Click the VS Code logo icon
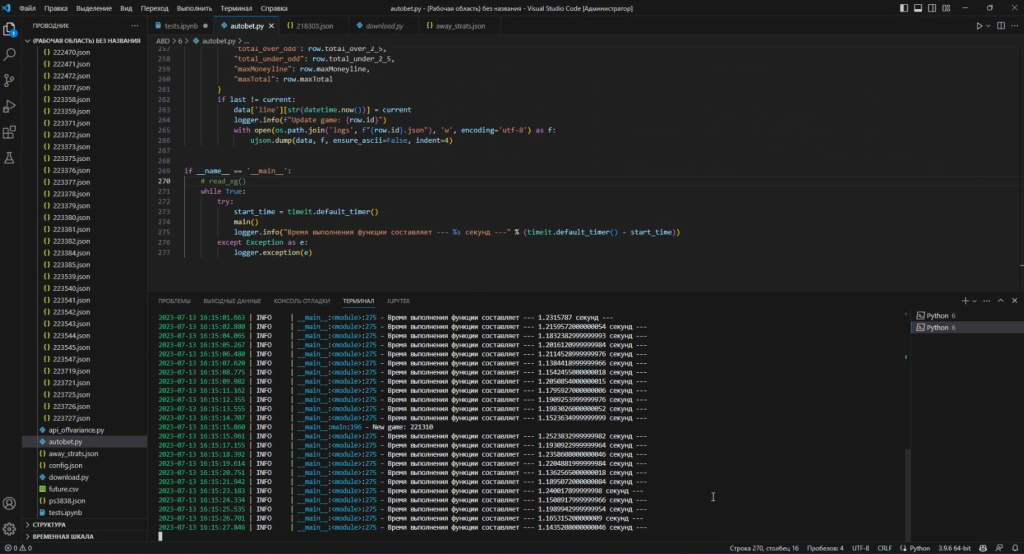 (x=7, y=8)
